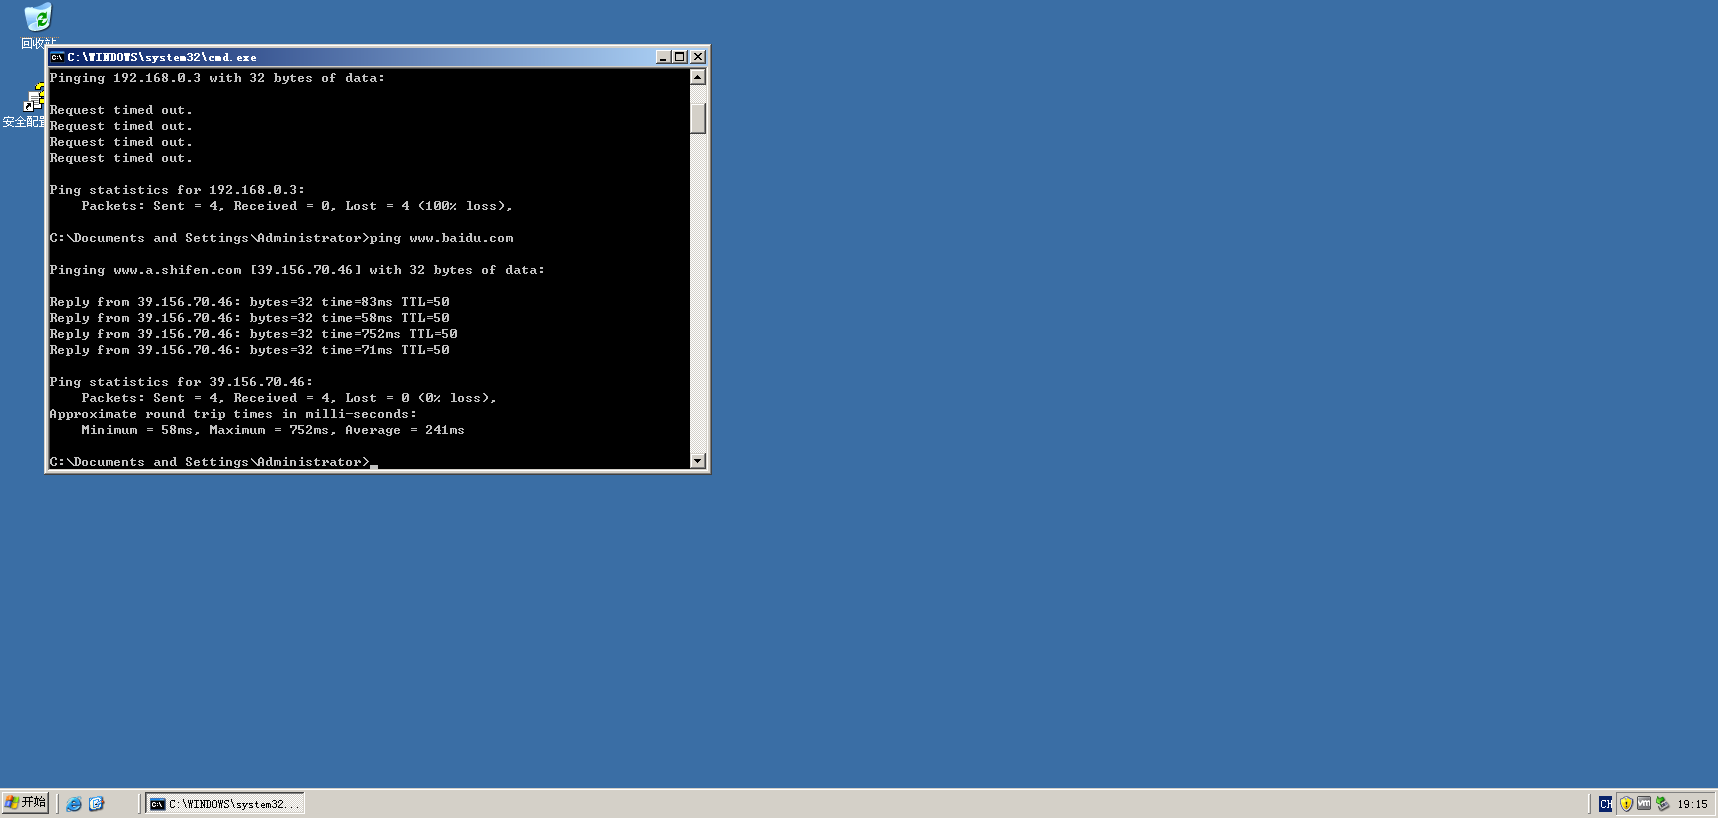Launch Internet Explorer from Quick Launch
Viewport: 1718px width, 818px height.
(x=74, y=804)
